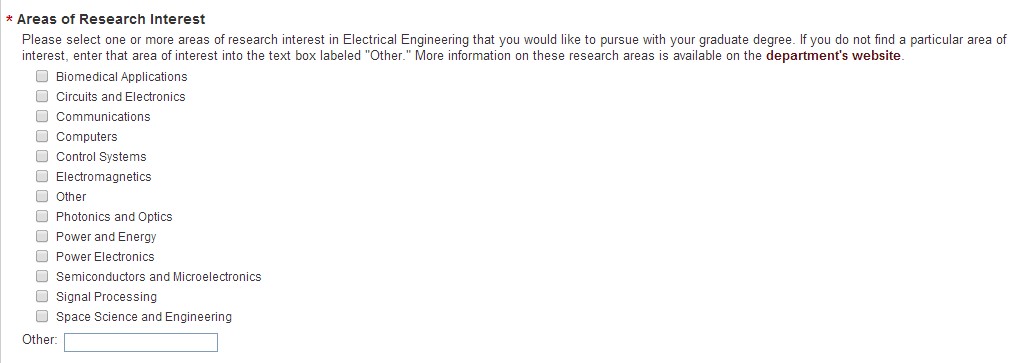Image resolution: width=1013 pixels, height=363 pixels.
Task: Check the Biomedical Applications checkbox
Action: (x=42, y=76)
